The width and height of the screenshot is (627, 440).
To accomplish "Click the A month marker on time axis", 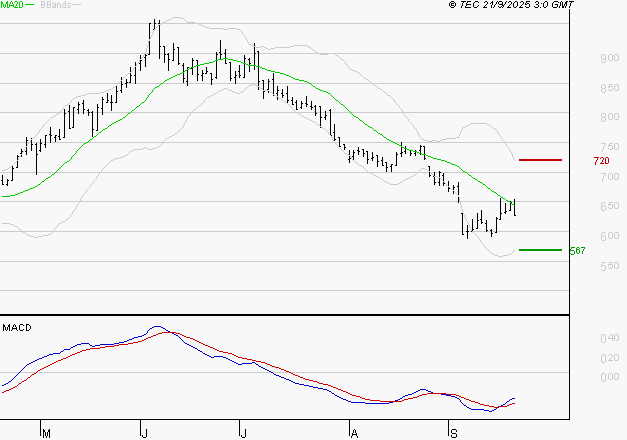I will pos(354,434).
